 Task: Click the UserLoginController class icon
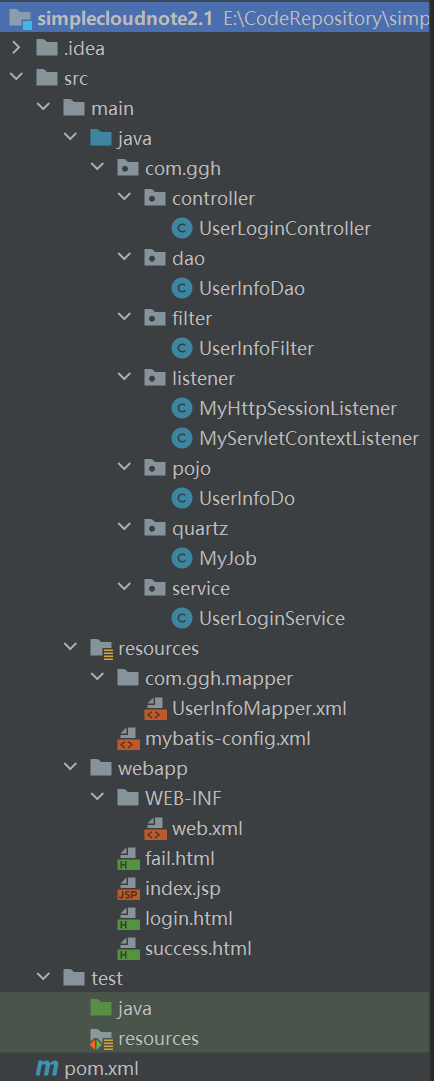[x=181, y=229]
